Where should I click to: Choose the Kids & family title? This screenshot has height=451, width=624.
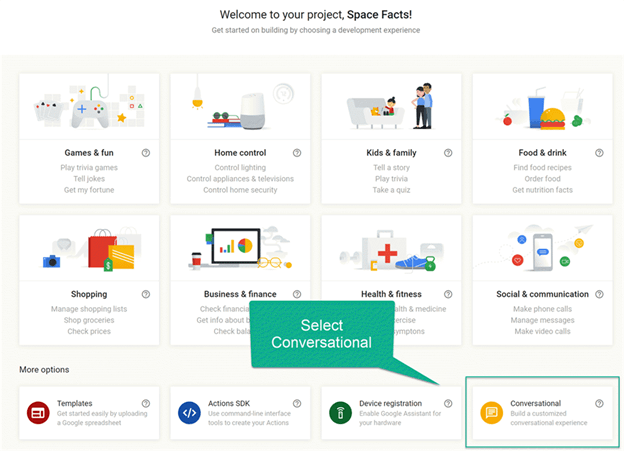(391, 153)
